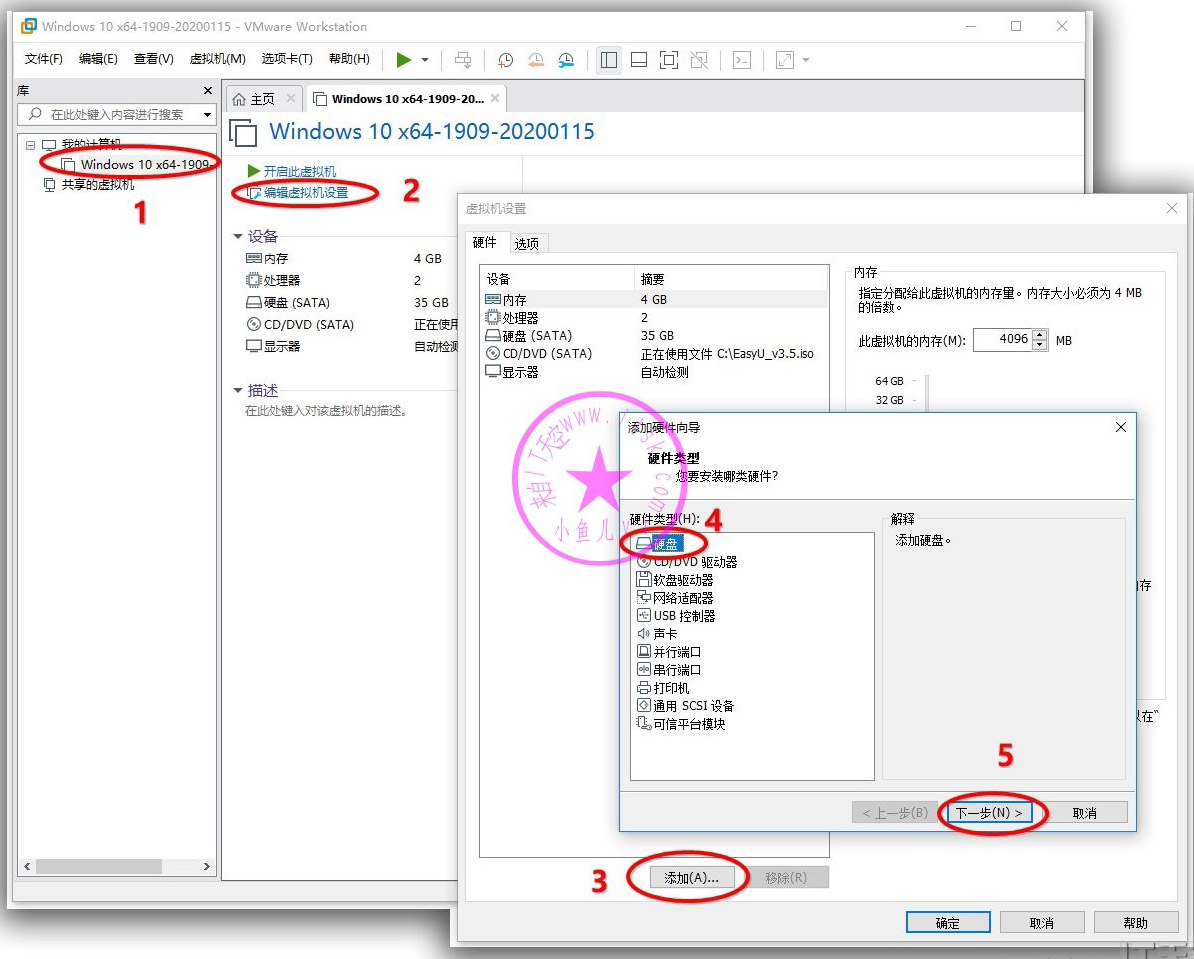Close the 虚拟机设置 dialog
The height and width of the screenshot is (959, 1194).
(x=1172, y=208)
